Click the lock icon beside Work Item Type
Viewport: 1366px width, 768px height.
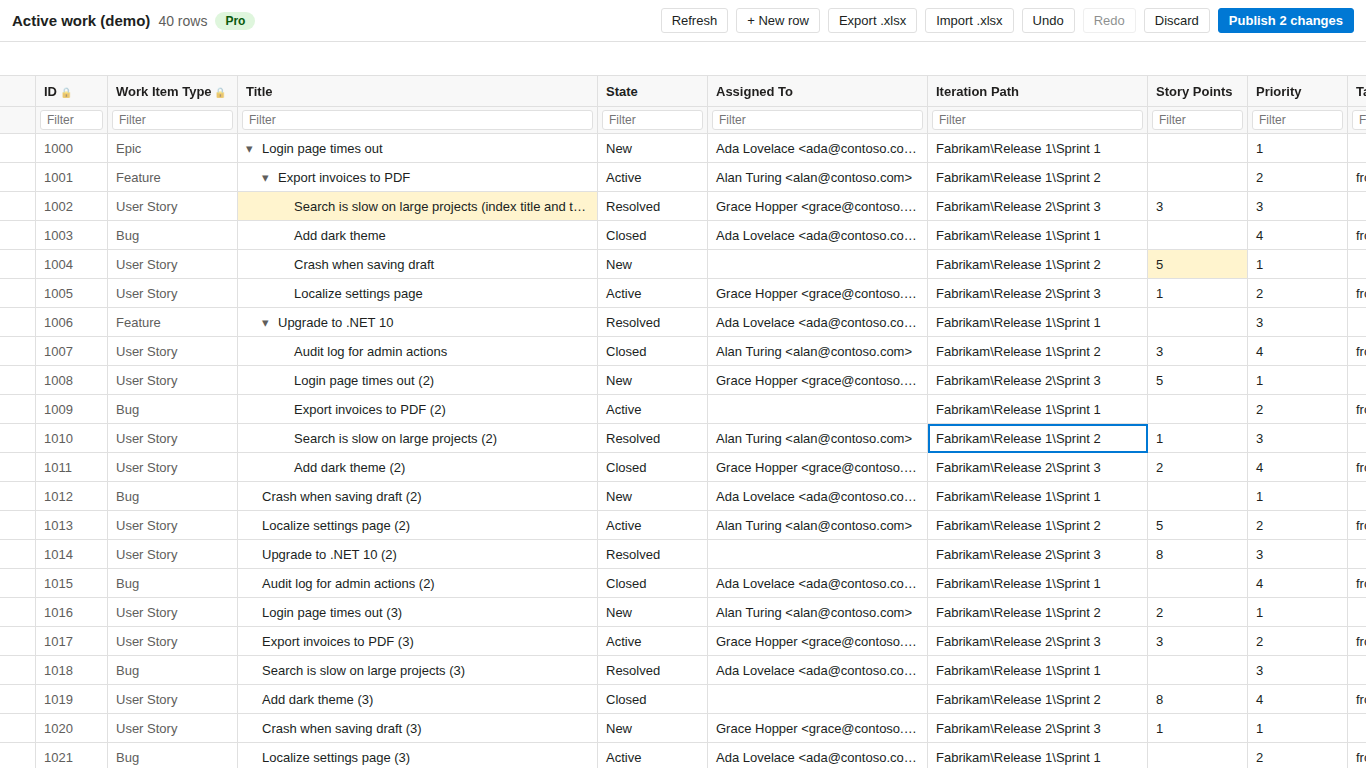[220, 92]
